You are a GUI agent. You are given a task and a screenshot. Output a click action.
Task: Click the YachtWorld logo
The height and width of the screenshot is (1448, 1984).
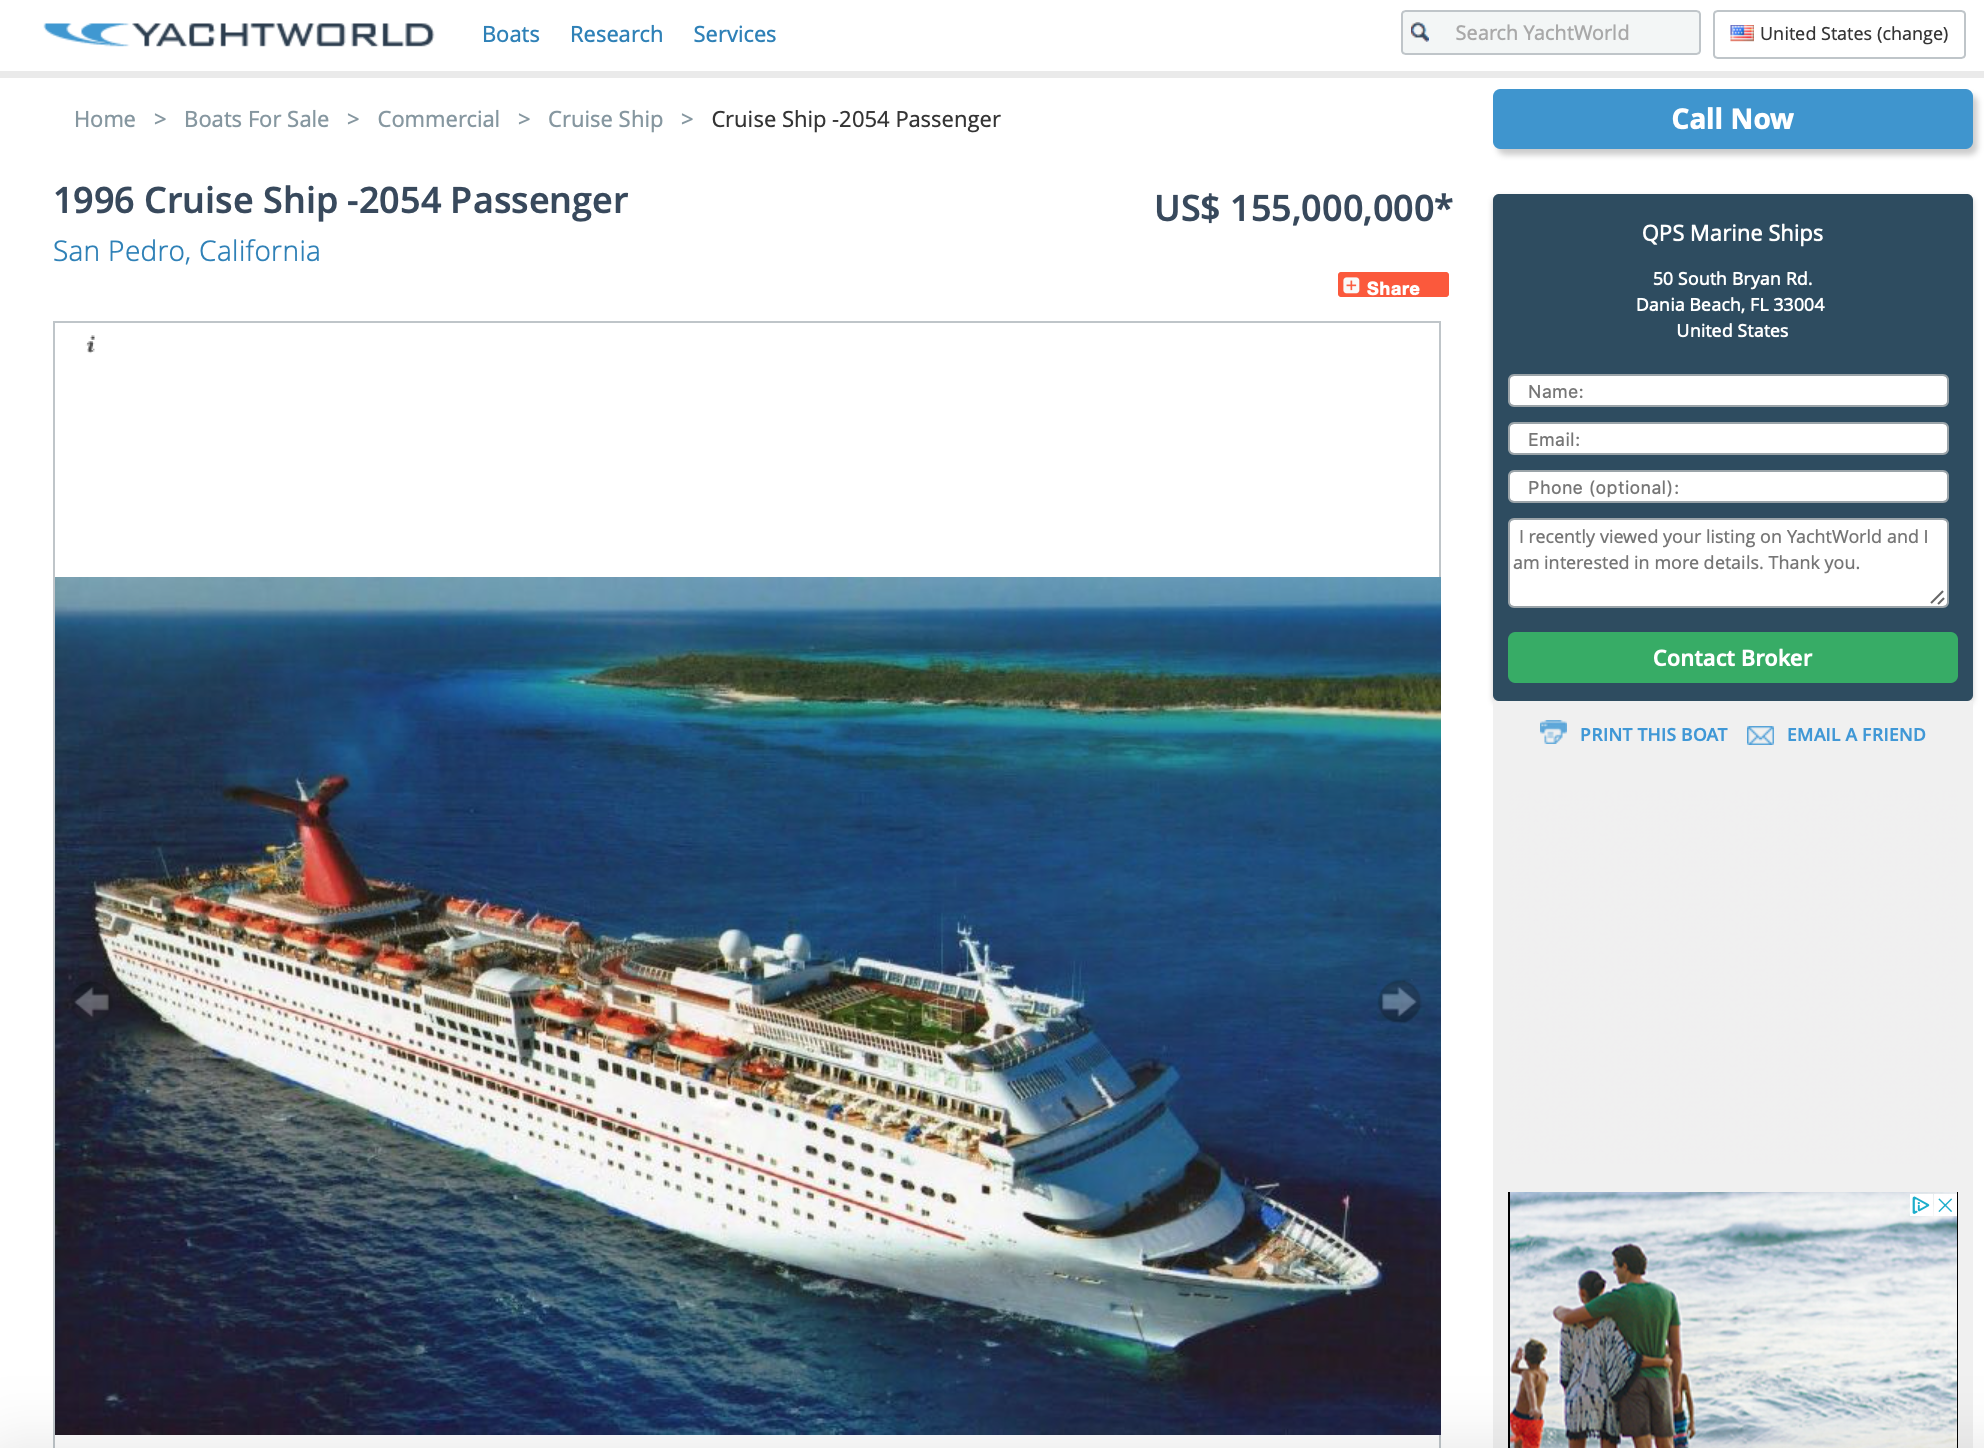(239, 34)
